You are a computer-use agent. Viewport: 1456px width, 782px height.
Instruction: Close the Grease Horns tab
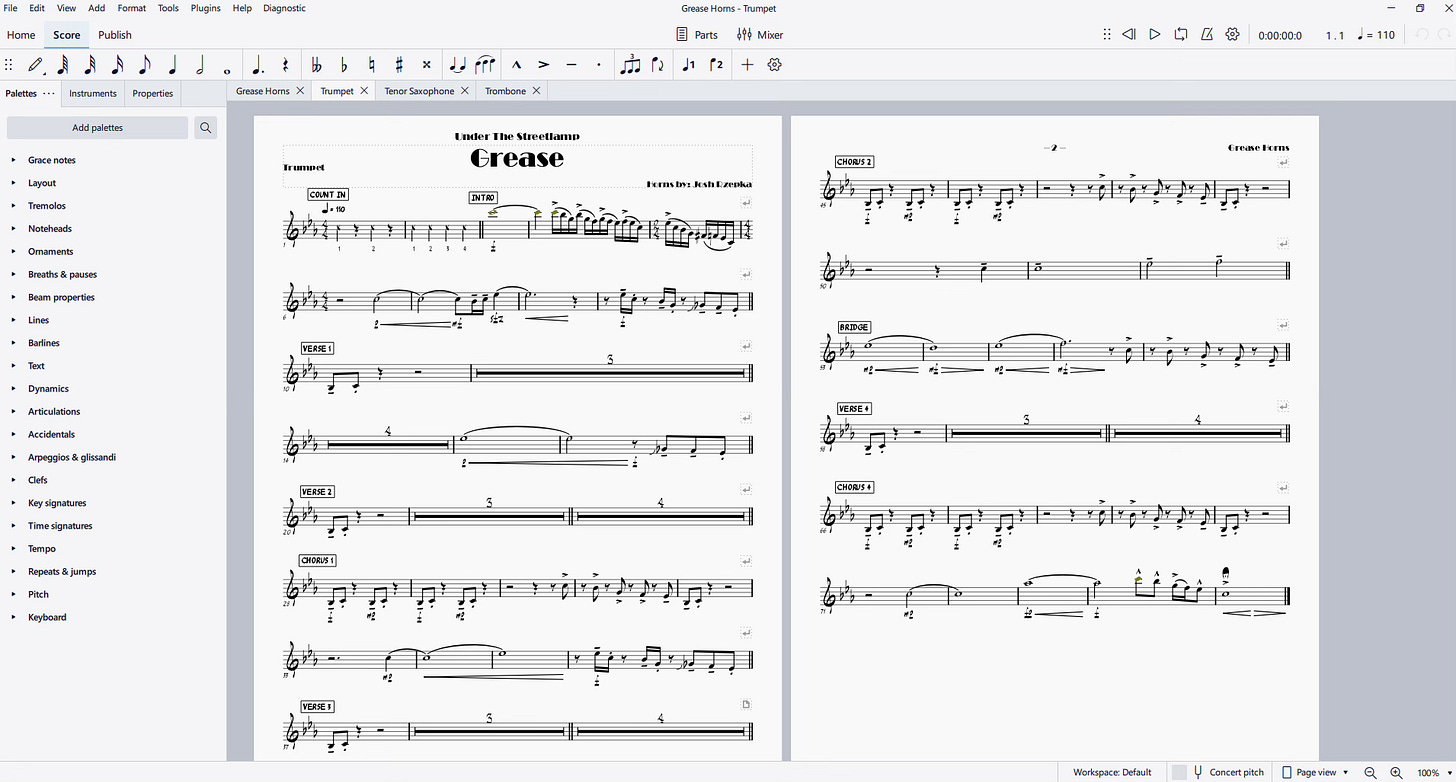[299, 91]
